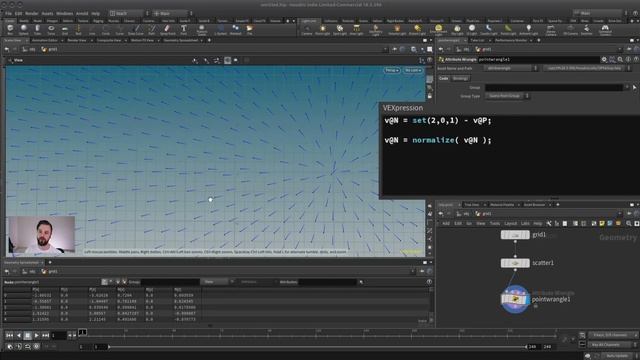Open the Main radial menu dropdown
The image size is (640, 360).
click(x=172, y=13)
